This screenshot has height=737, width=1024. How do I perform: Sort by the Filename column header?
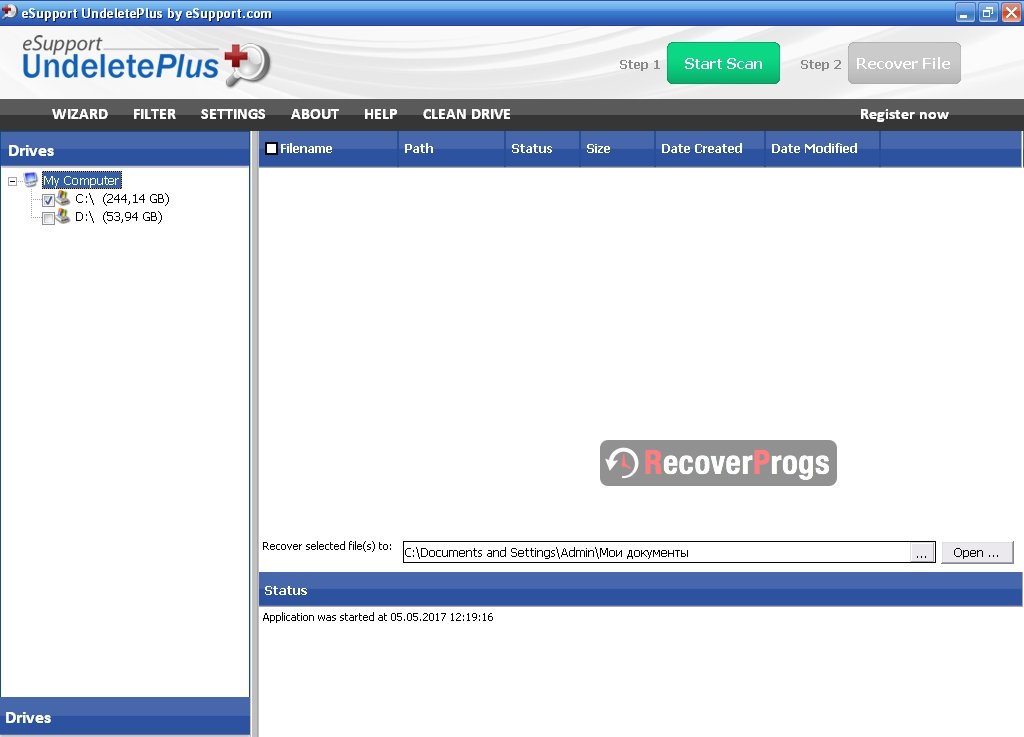click(328, 148)
